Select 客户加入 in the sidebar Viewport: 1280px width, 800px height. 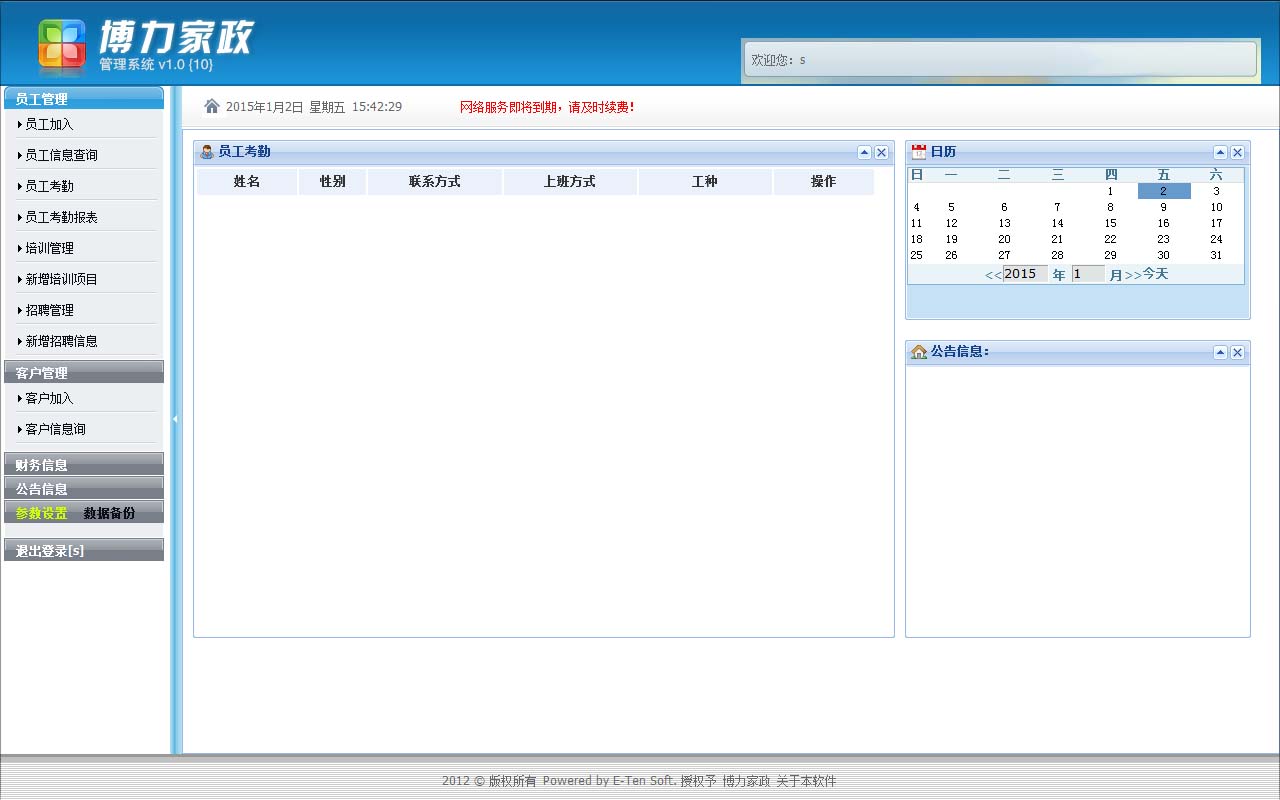pyautogui.click(x=49, y=398)
